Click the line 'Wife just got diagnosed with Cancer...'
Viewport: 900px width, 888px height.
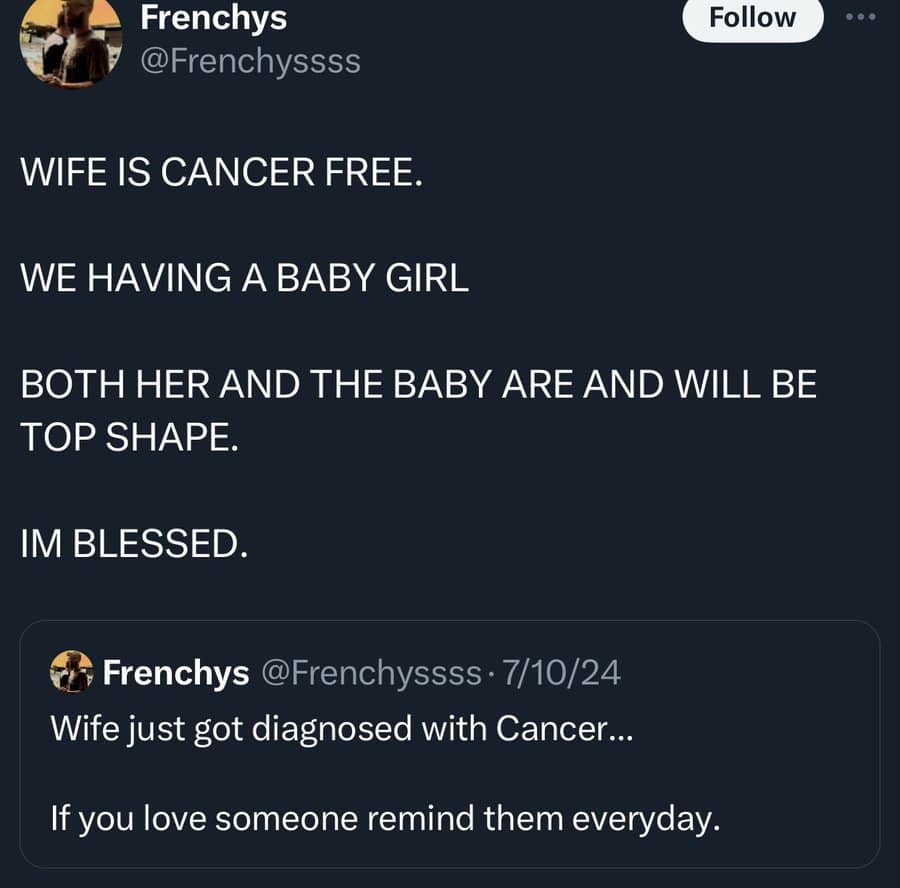pyautogui.click(x=341, y=728)
